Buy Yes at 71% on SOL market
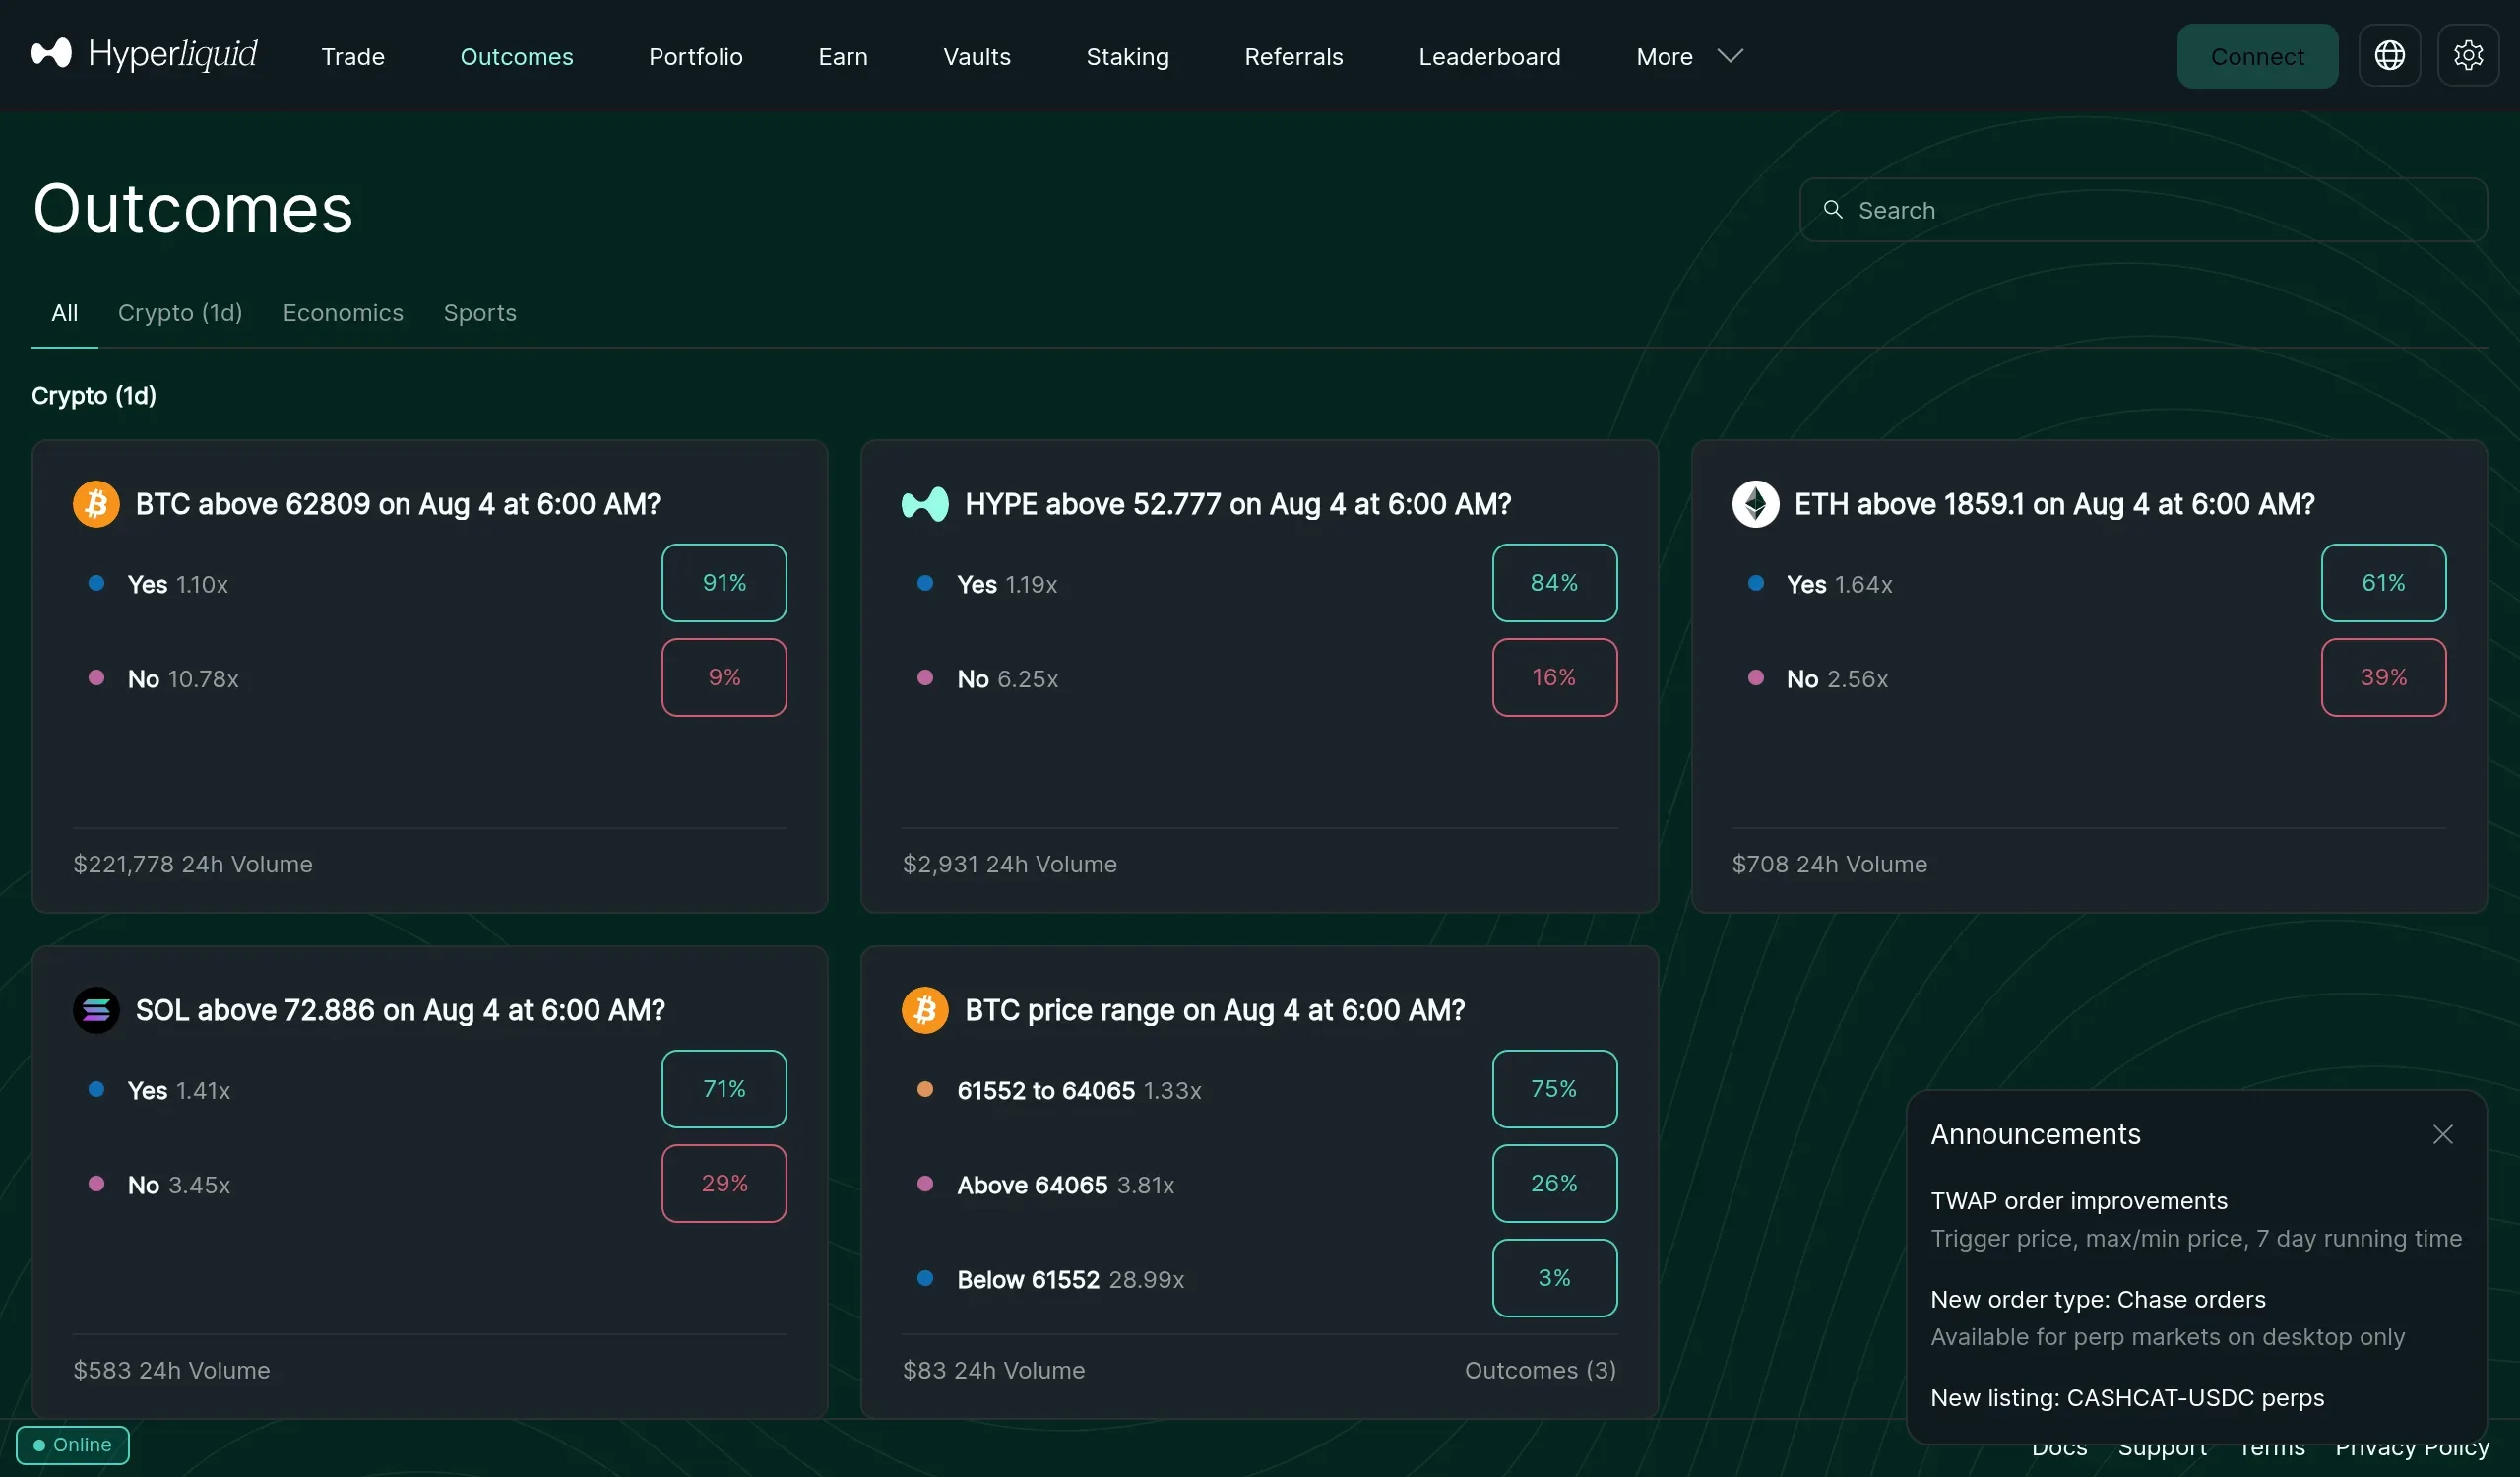This screenshot has height=1477, width=2520. tap(724, 1089)
